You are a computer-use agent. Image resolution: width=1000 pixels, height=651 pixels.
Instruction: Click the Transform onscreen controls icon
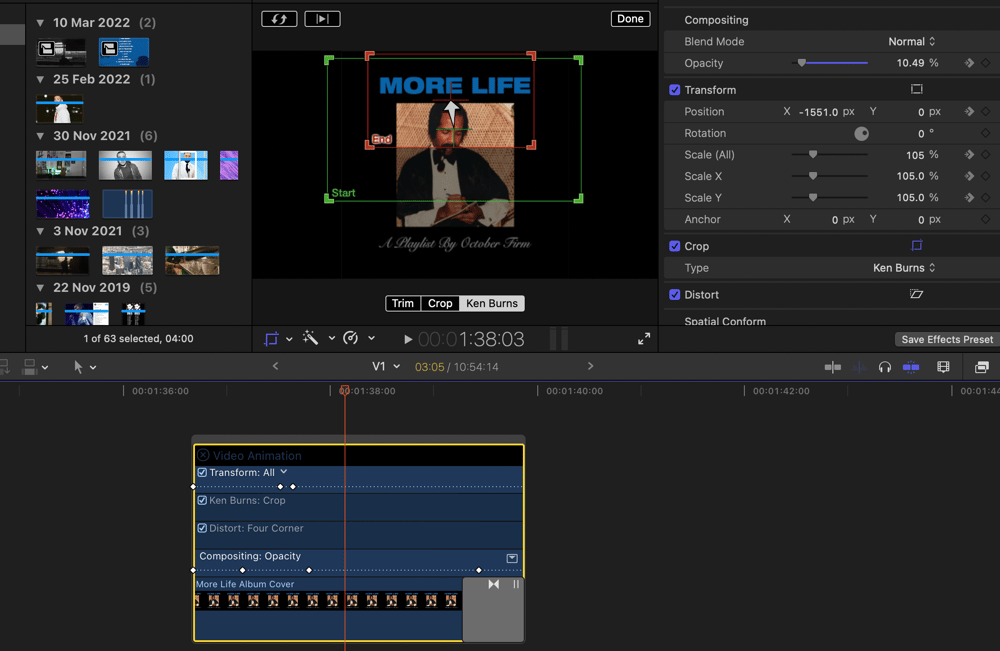(916, 89)
